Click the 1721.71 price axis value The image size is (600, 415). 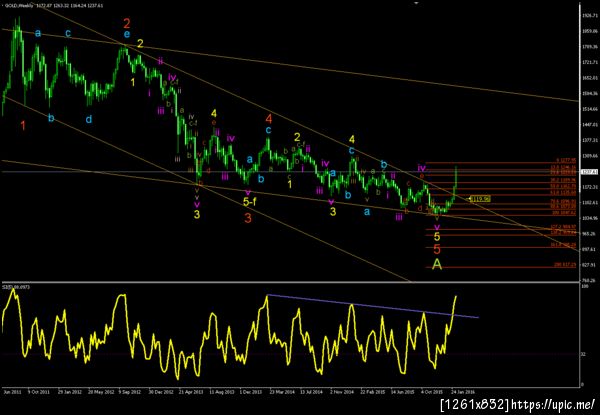tap(589, 62)
